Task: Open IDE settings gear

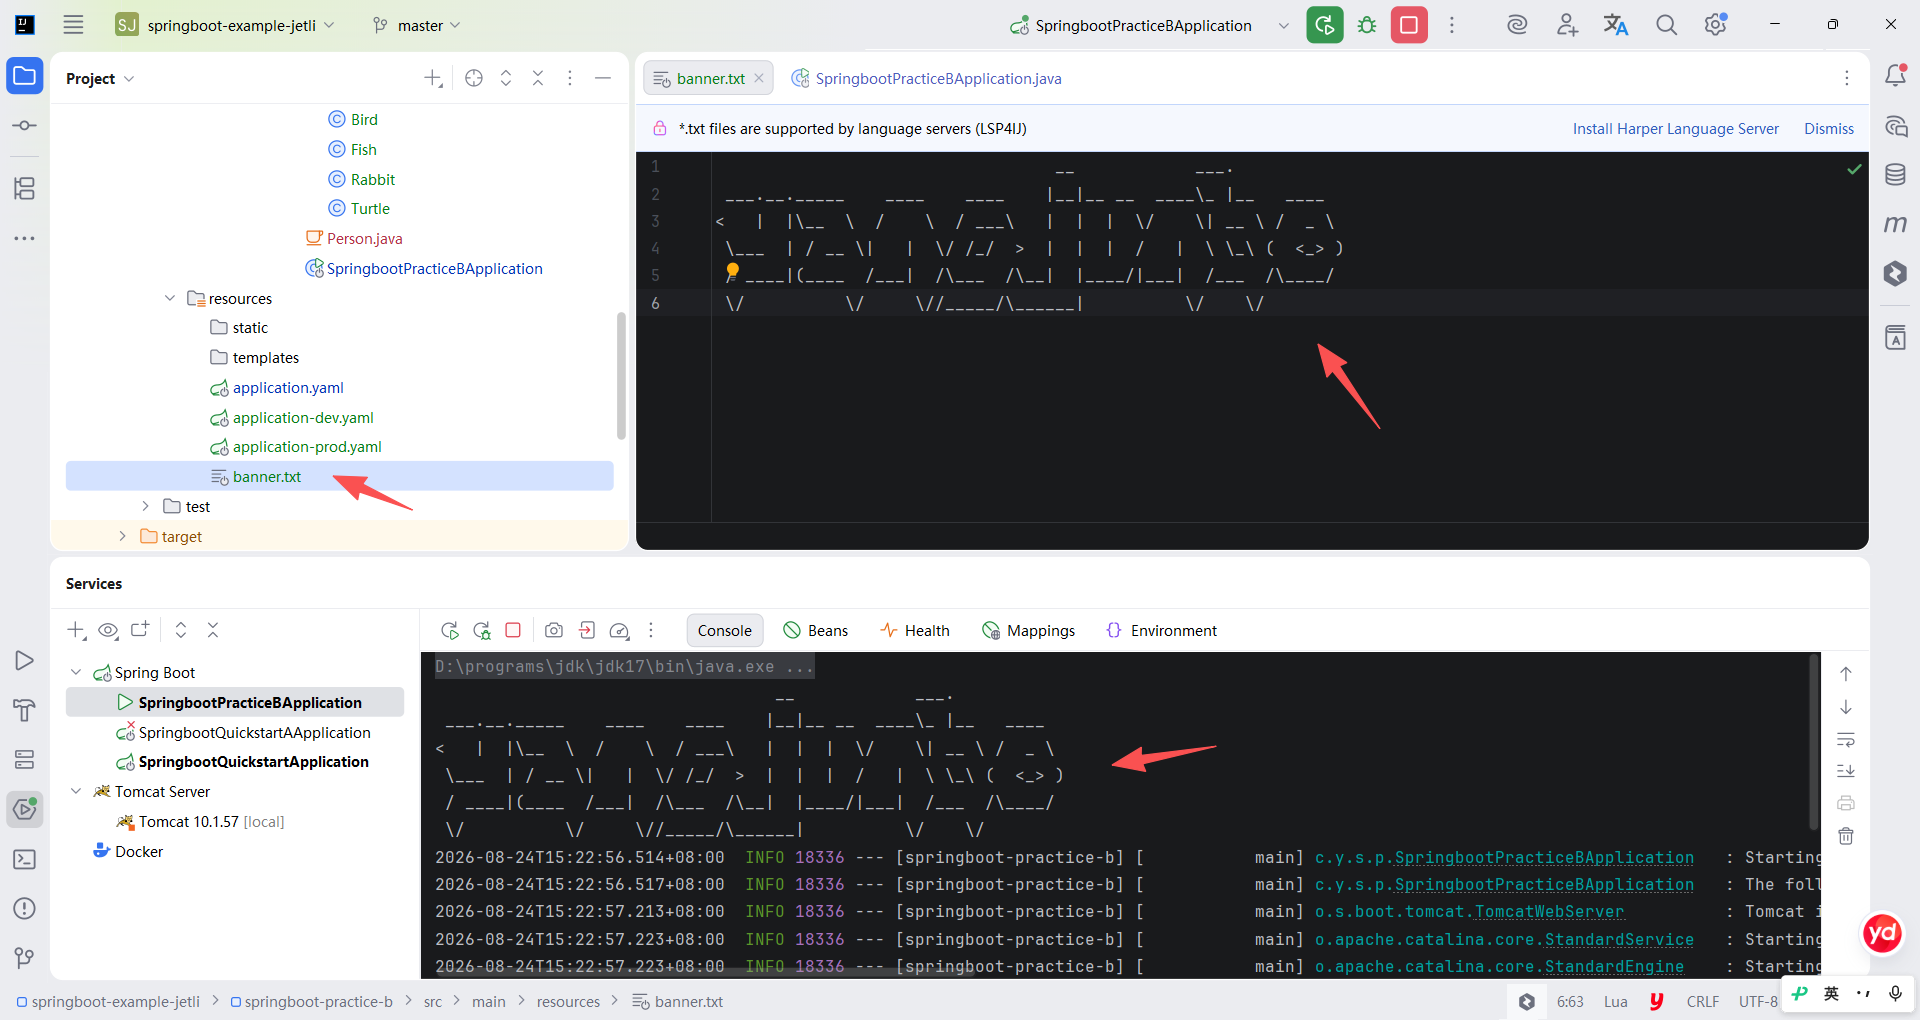Action: click(x=1716, y=25)
